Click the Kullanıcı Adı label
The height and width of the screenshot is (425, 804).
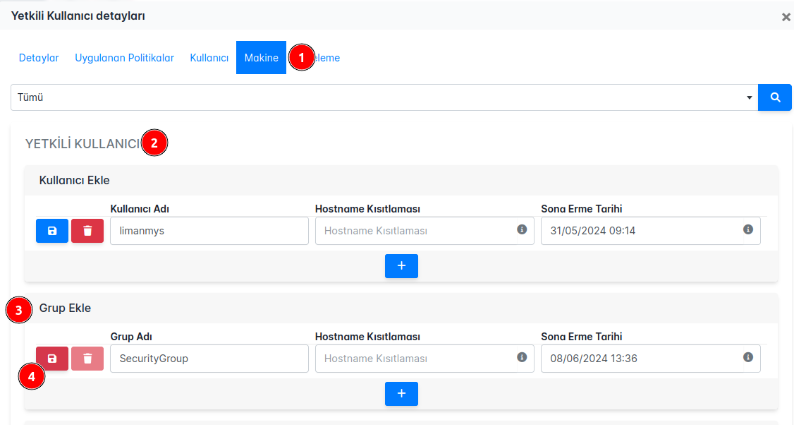click(139, 209)
